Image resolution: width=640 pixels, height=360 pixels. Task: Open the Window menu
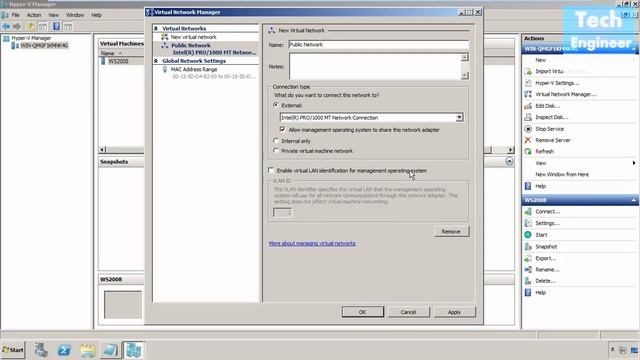(x=75, y=15)
